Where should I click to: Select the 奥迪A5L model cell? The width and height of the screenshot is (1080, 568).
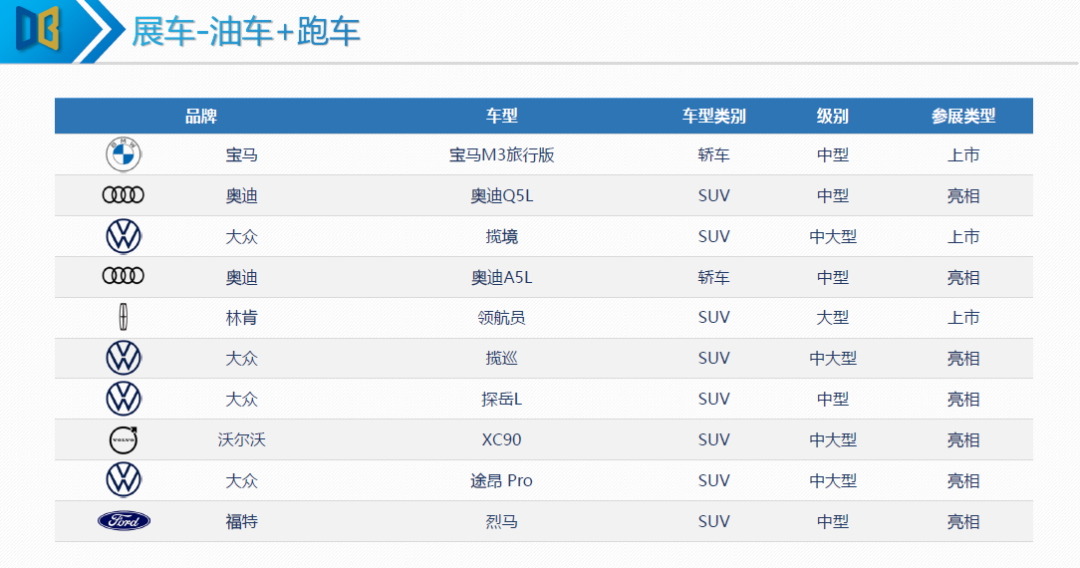tap(501, 277)
